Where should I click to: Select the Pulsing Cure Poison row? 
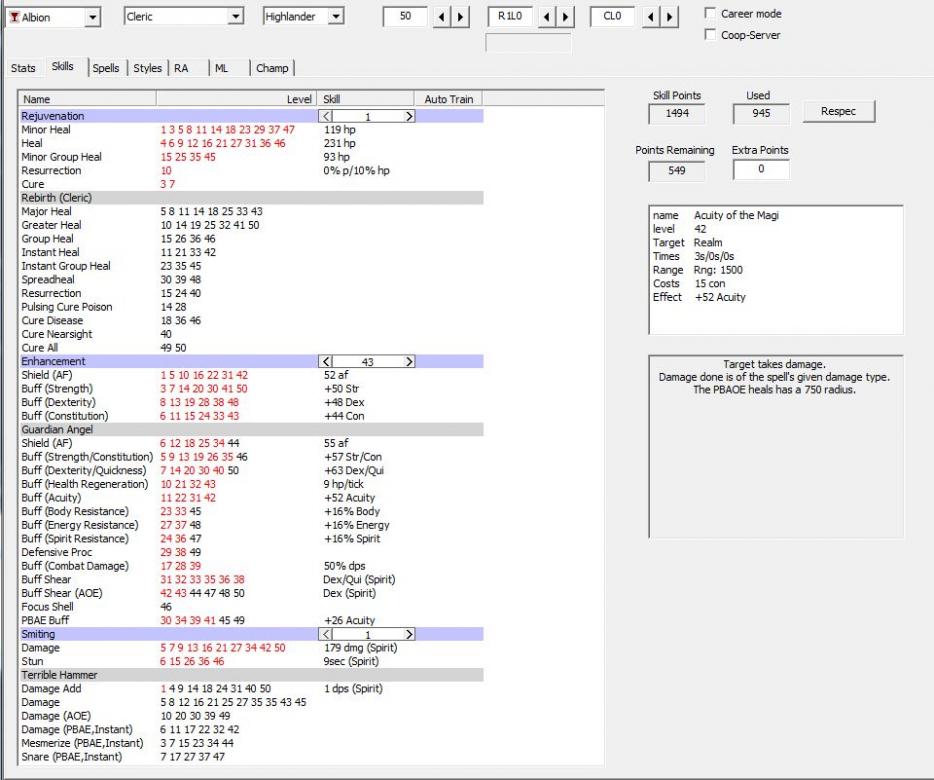click(x=251, y=307)
